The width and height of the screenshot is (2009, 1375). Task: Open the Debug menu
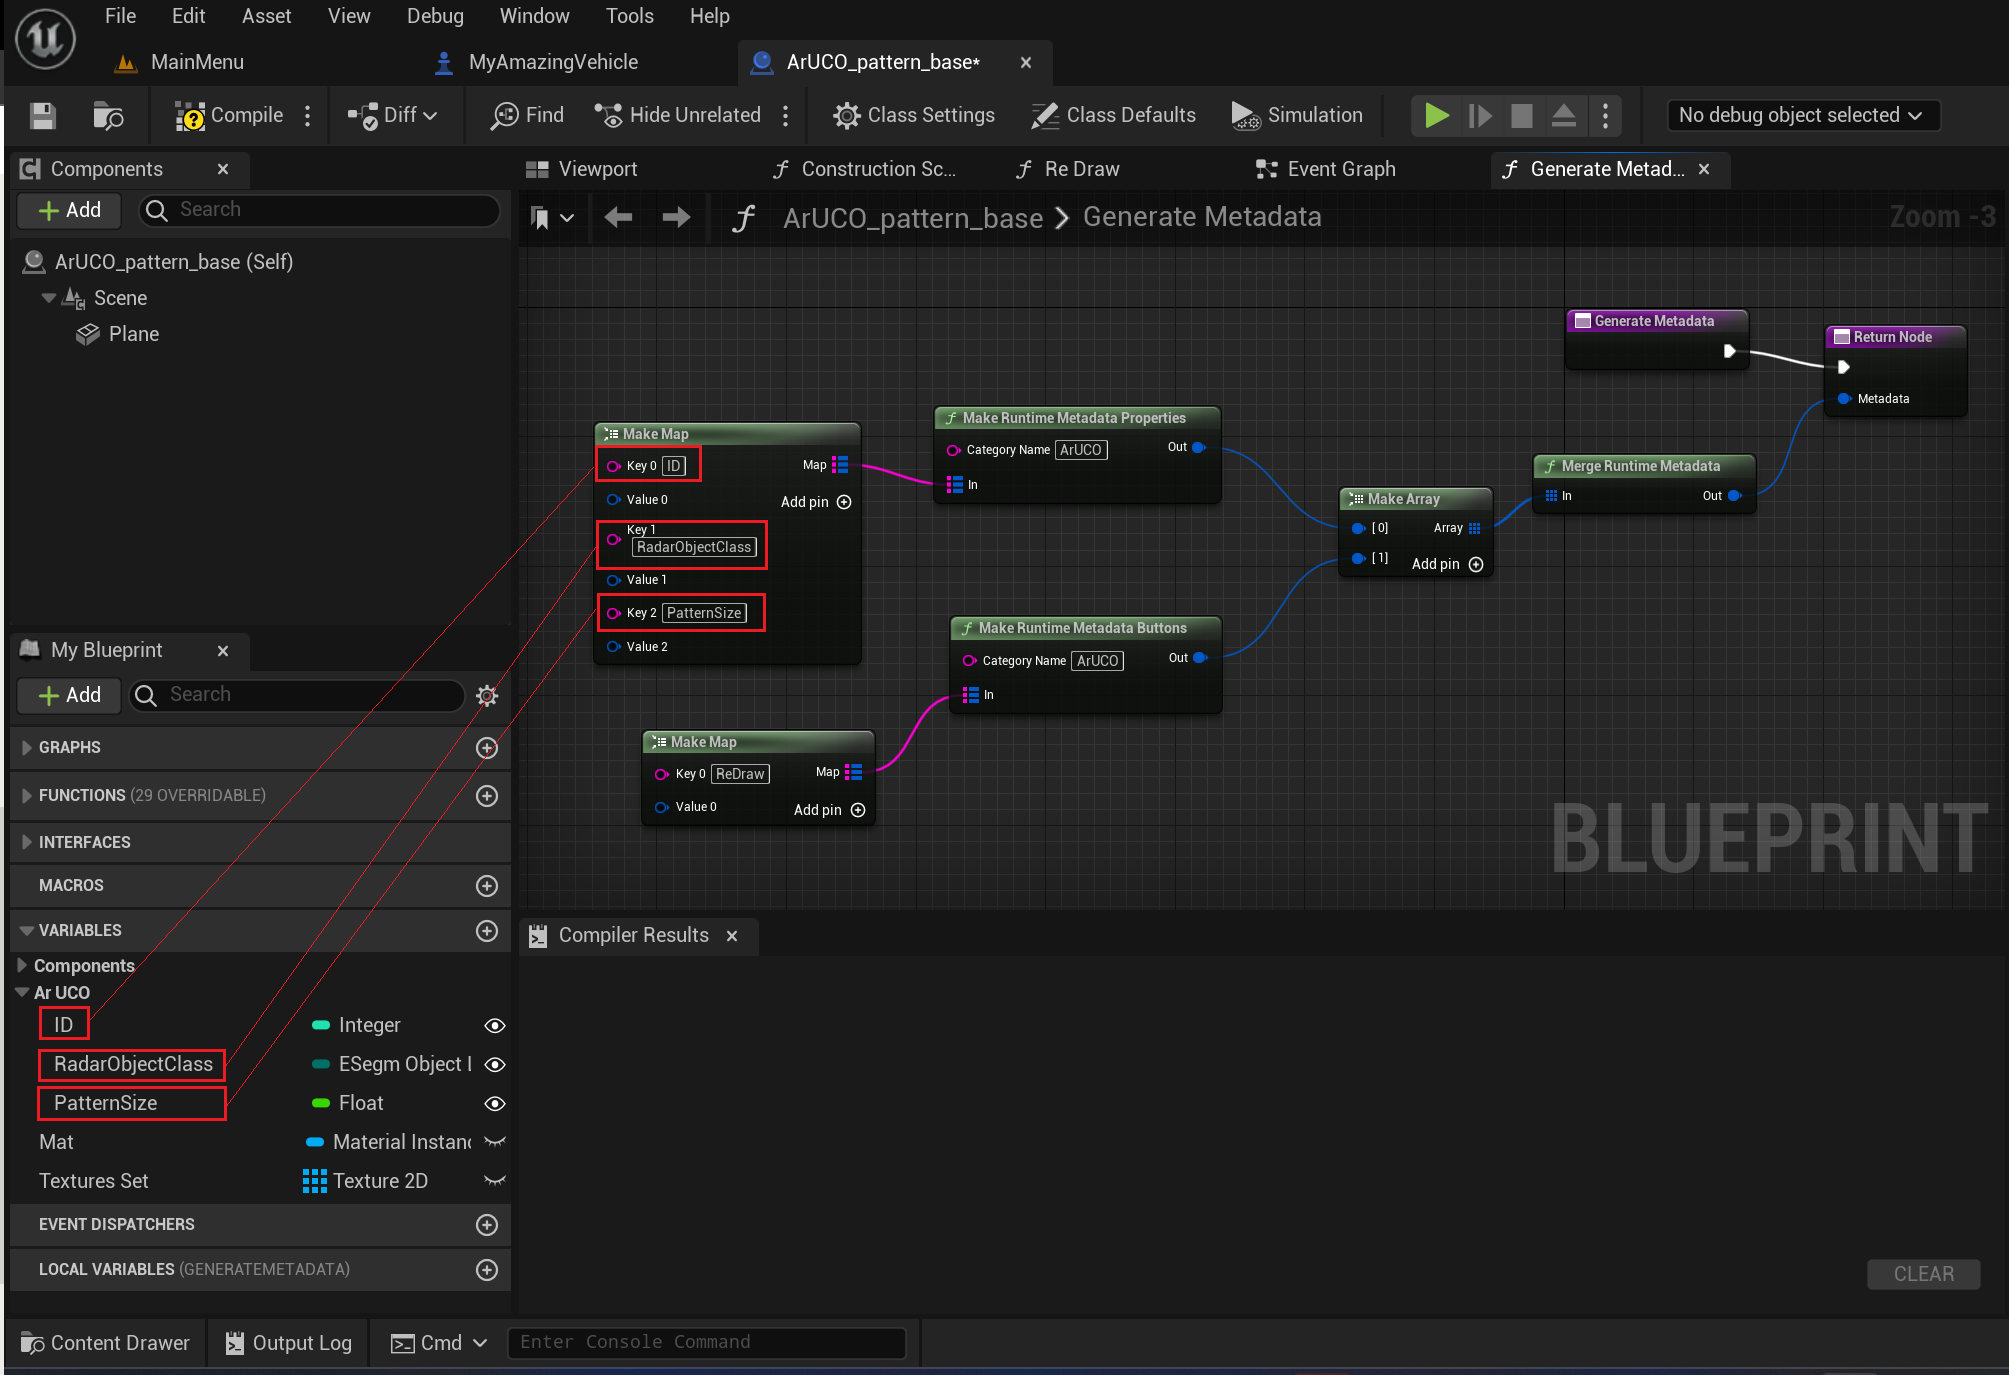[435, 16]
